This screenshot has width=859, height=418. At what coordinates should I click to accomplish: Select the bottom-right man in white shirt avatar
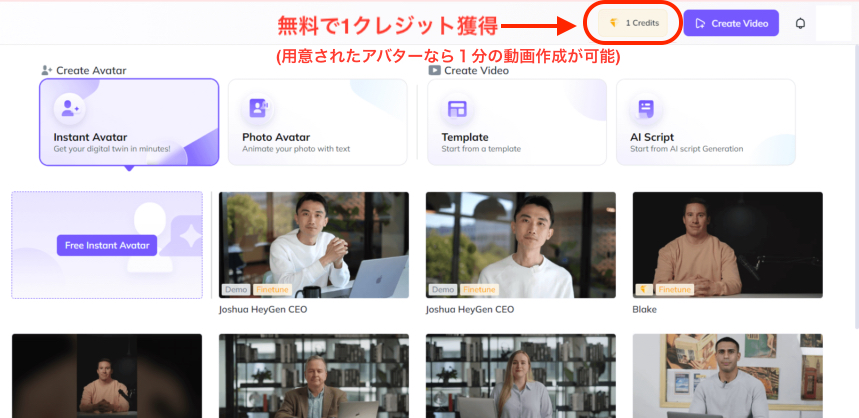(727, 376)
